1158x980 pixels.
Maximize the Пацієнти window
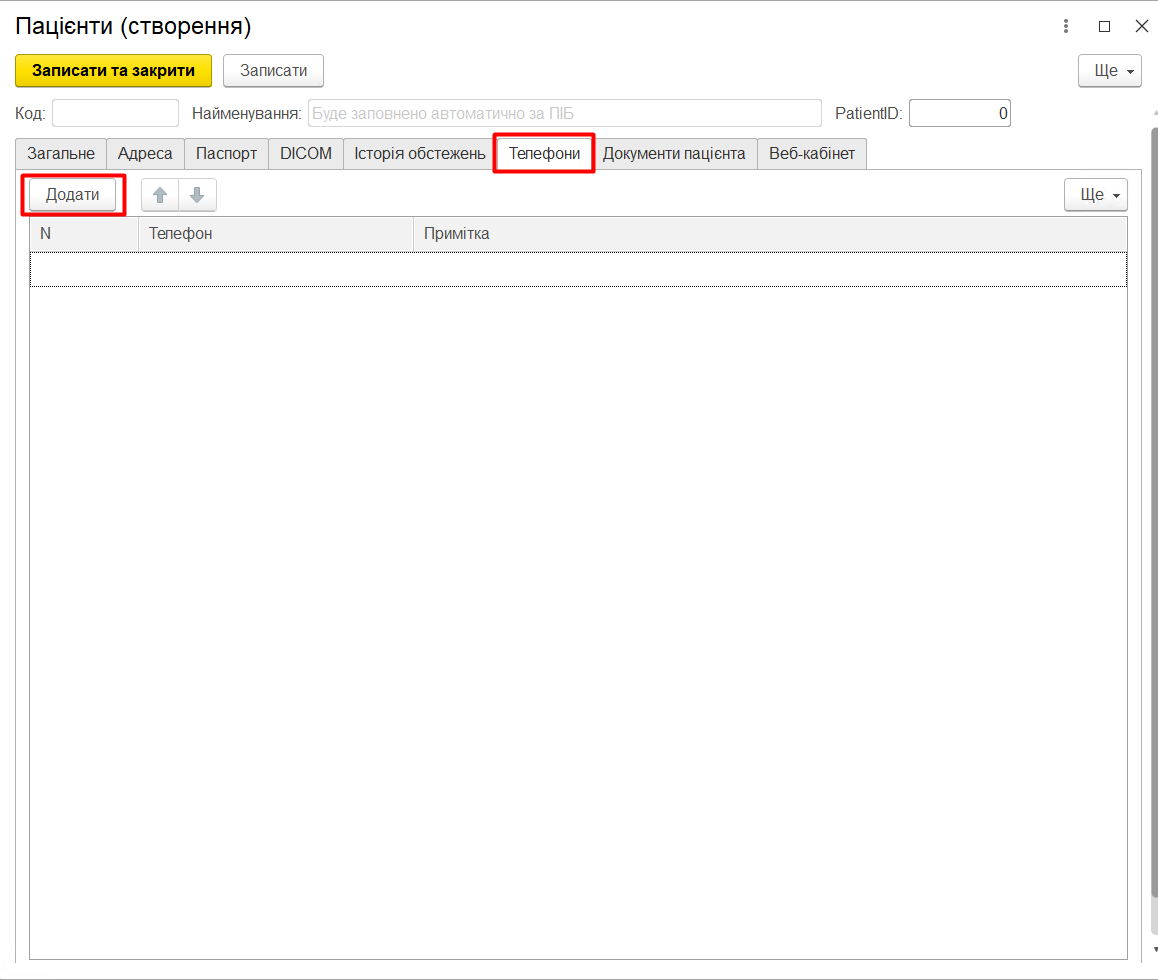tap(1104, 27)
